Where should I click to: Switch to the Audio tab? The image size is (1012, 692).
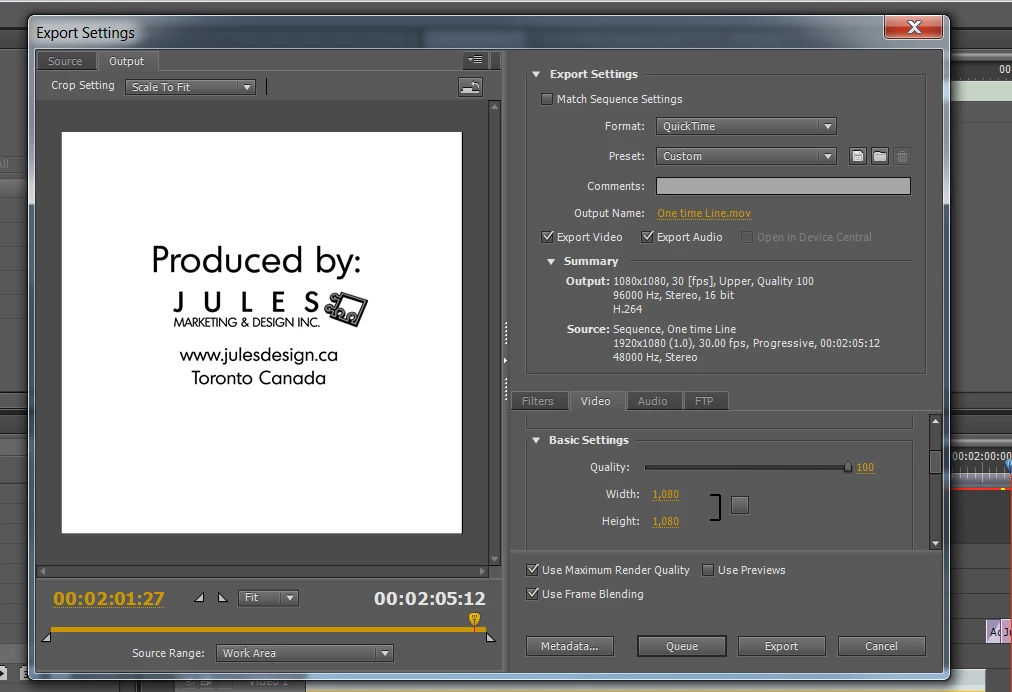[653, 401]
